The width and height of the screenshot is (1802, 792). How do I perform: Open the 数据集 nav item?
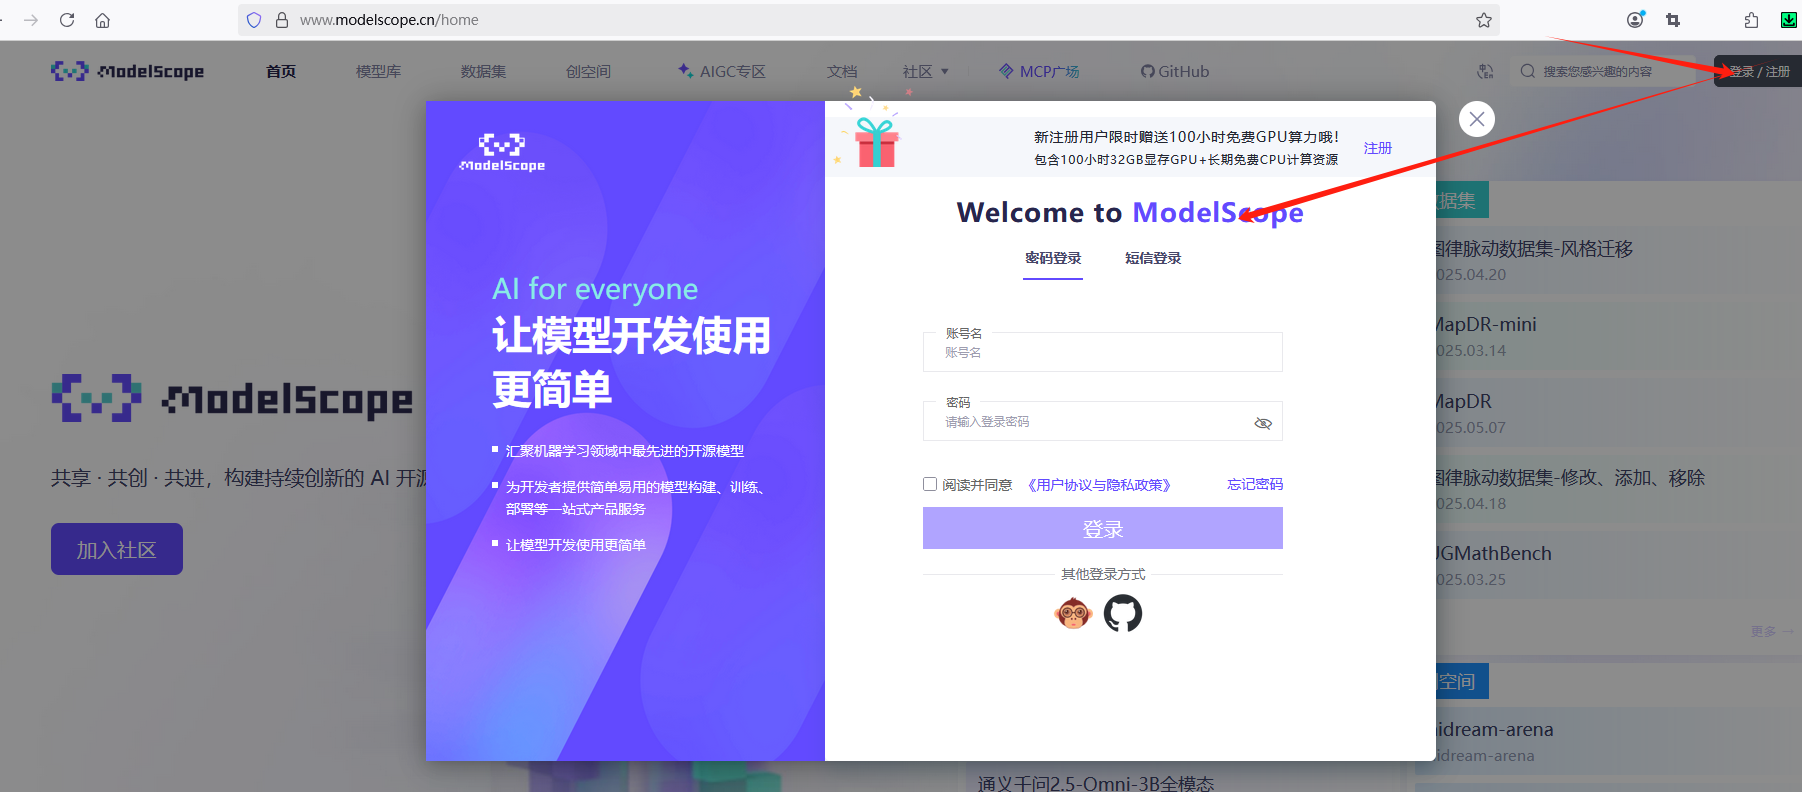pyautogui.click(x=483, y=72)
